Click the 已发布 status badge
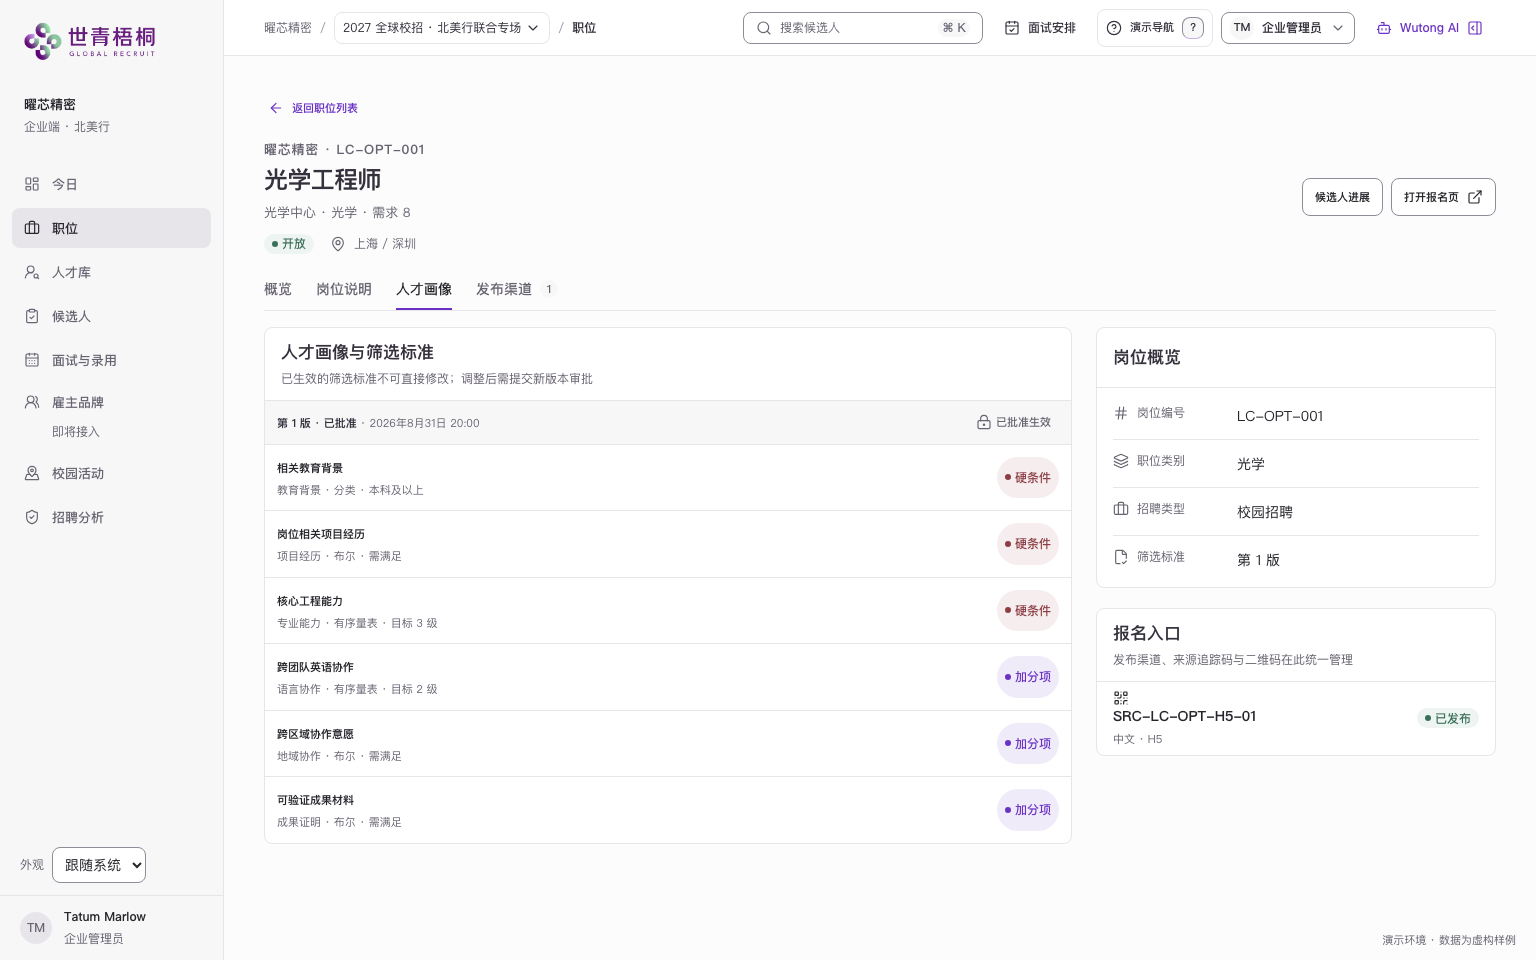 1448,718
